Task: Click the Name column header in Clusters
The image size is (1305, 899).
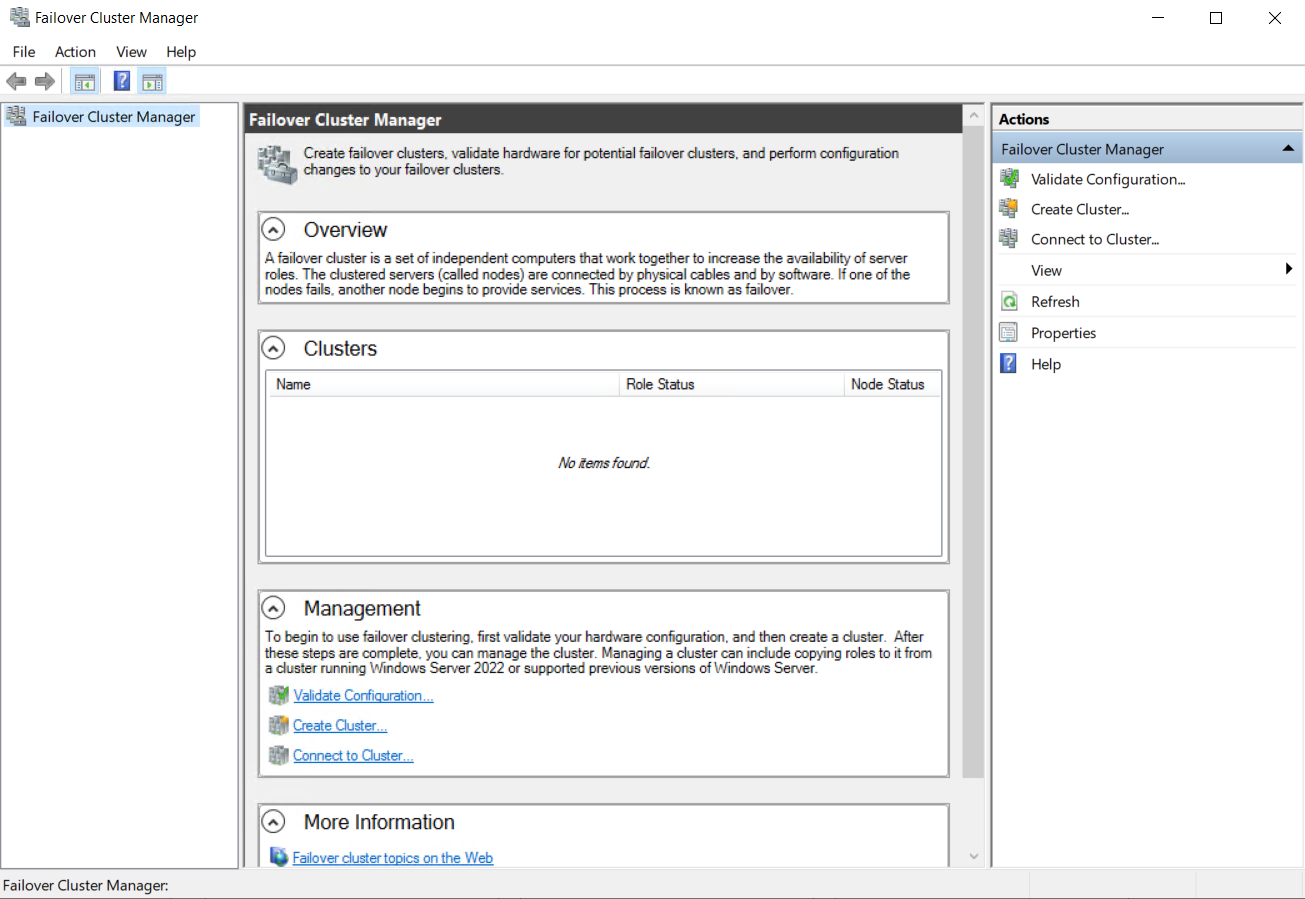Action: (x=444, y=384)
